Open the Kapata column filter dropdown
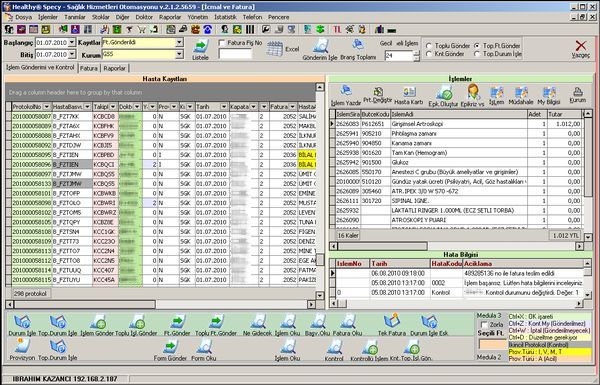The height and width of the screenshot is (385, 600). 253,107
